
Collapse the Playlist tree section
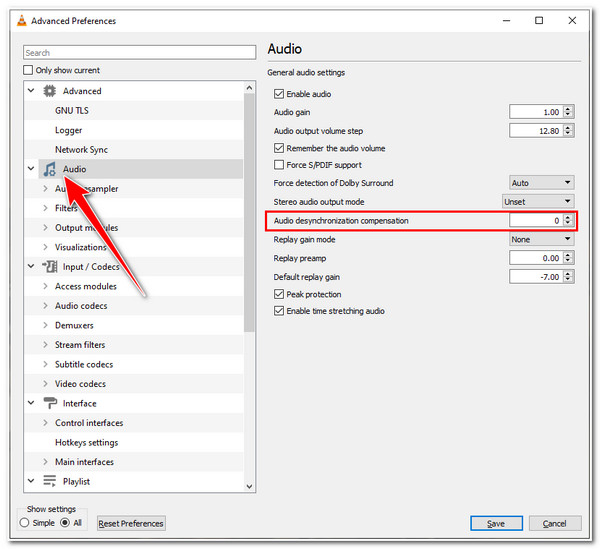pos(31,481)
